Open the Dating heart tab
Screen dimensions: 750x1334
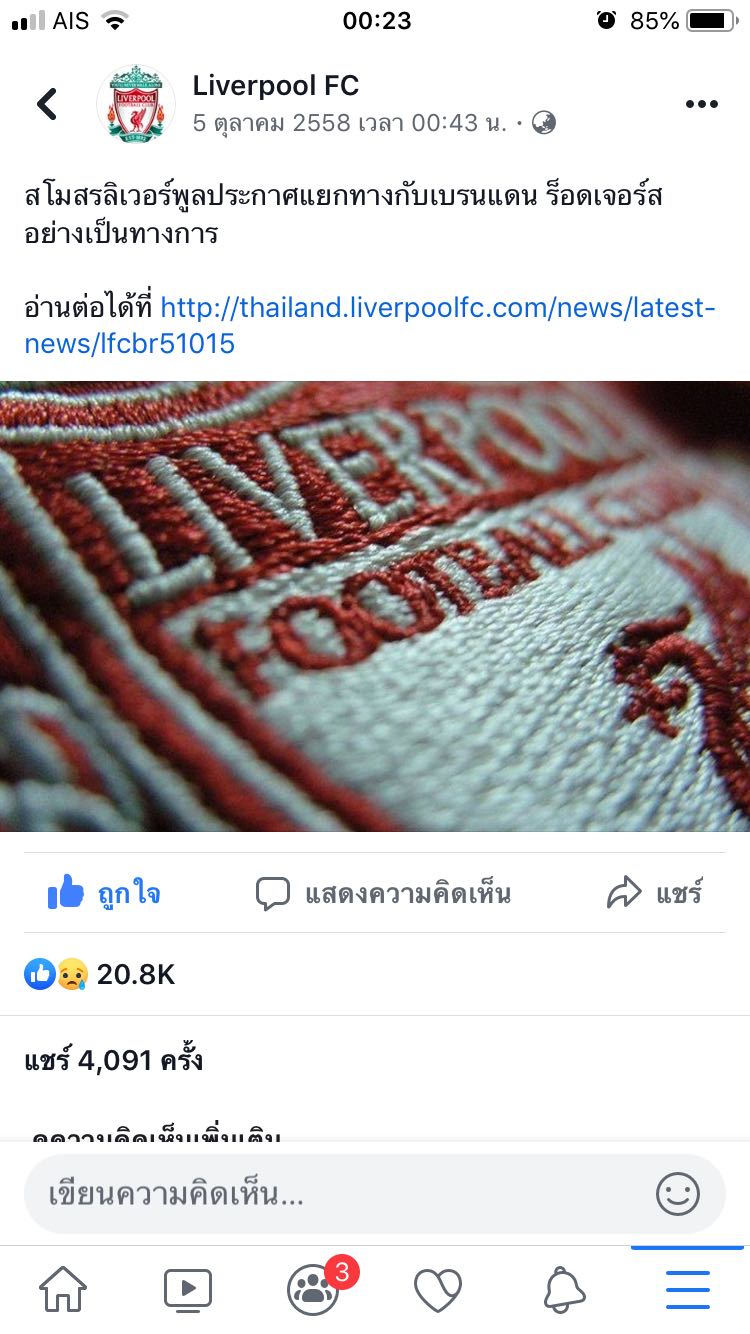(438, 1290)
